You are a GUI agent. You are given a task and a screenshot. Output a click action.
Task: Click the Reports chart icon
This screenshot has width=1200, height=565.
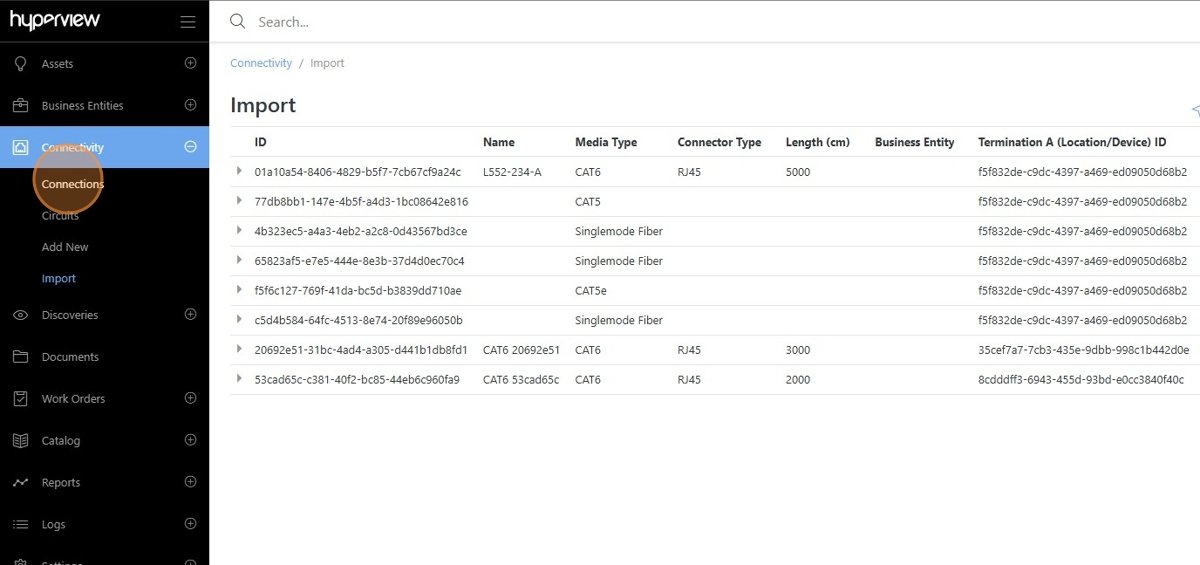20,482
